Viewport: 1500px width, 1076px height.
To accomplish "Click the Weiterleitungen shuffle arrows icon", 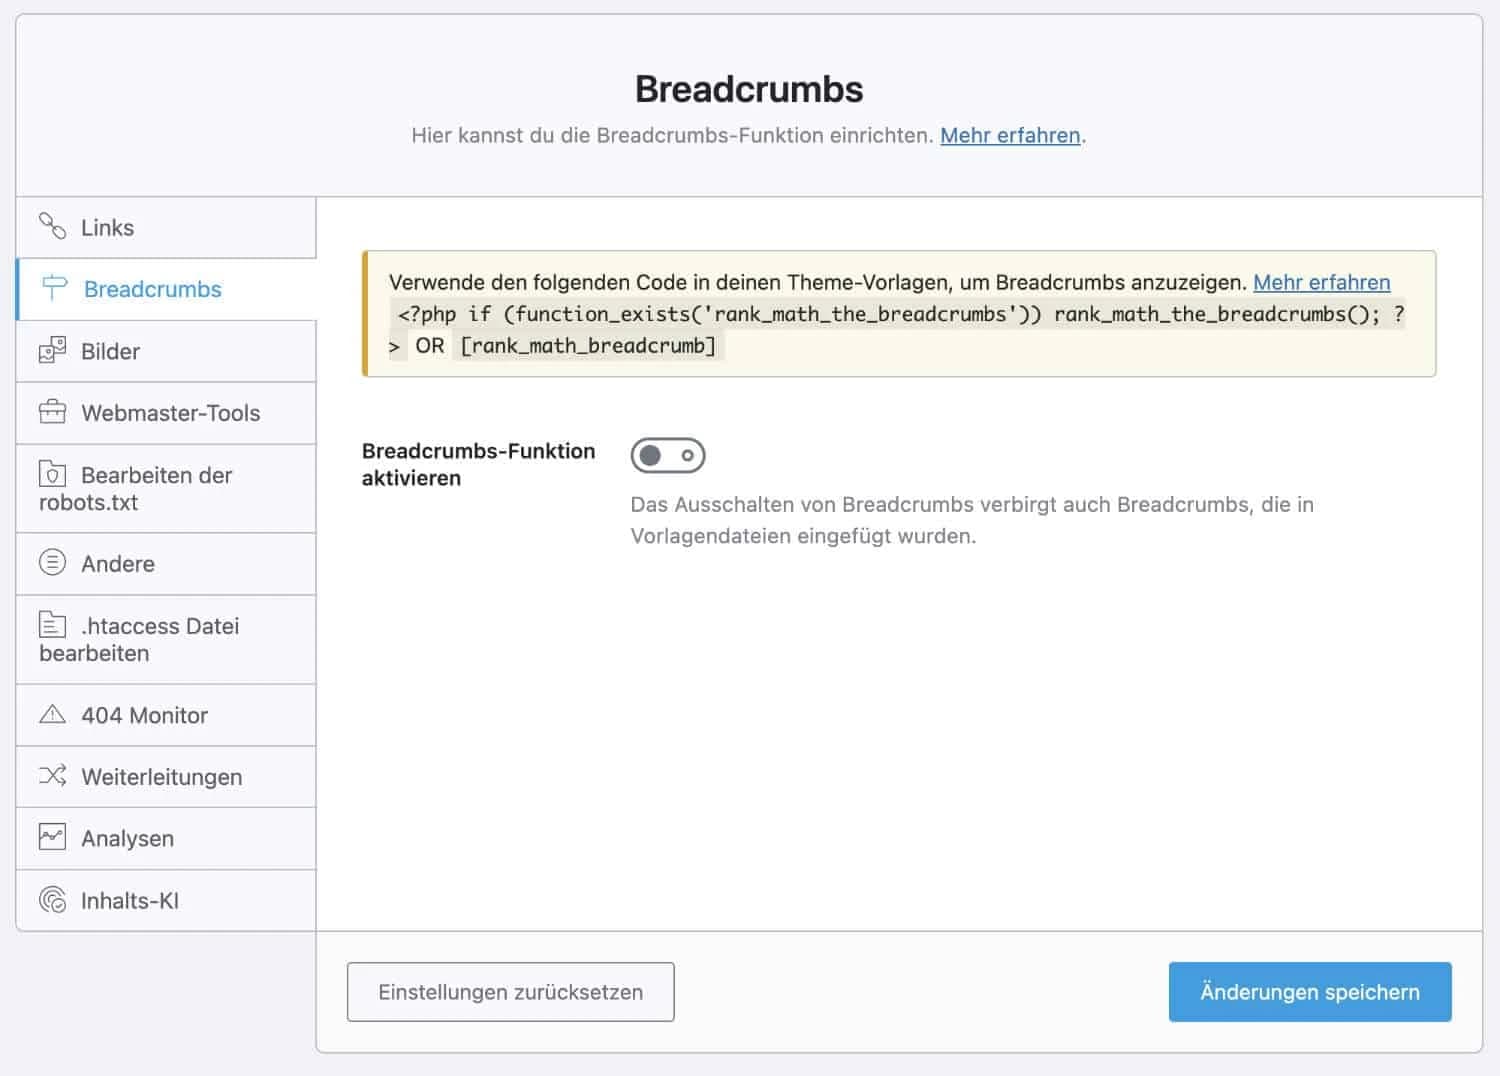I will coord(52,776).
